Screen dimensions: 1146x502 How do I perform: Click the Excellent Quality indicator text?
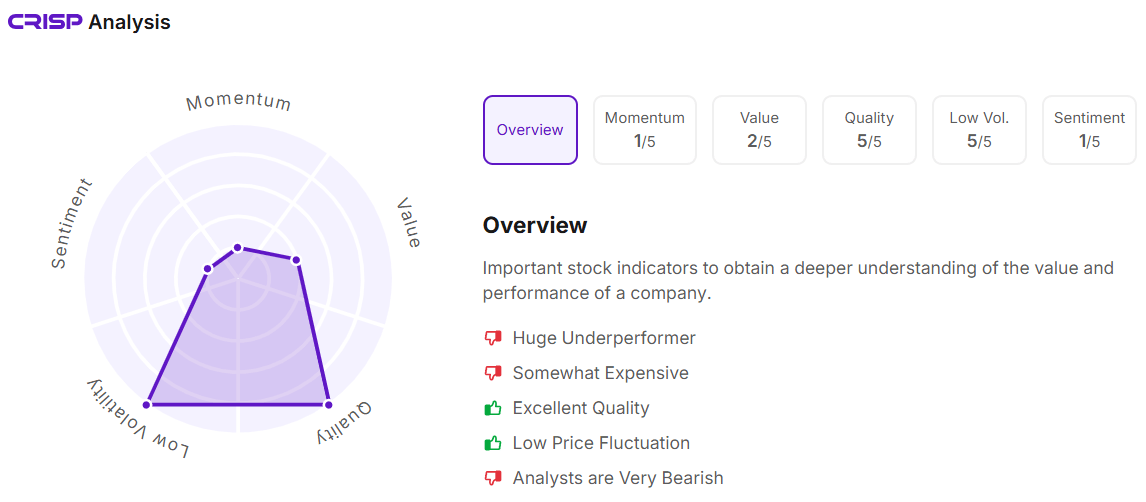(x=581, y=408)
